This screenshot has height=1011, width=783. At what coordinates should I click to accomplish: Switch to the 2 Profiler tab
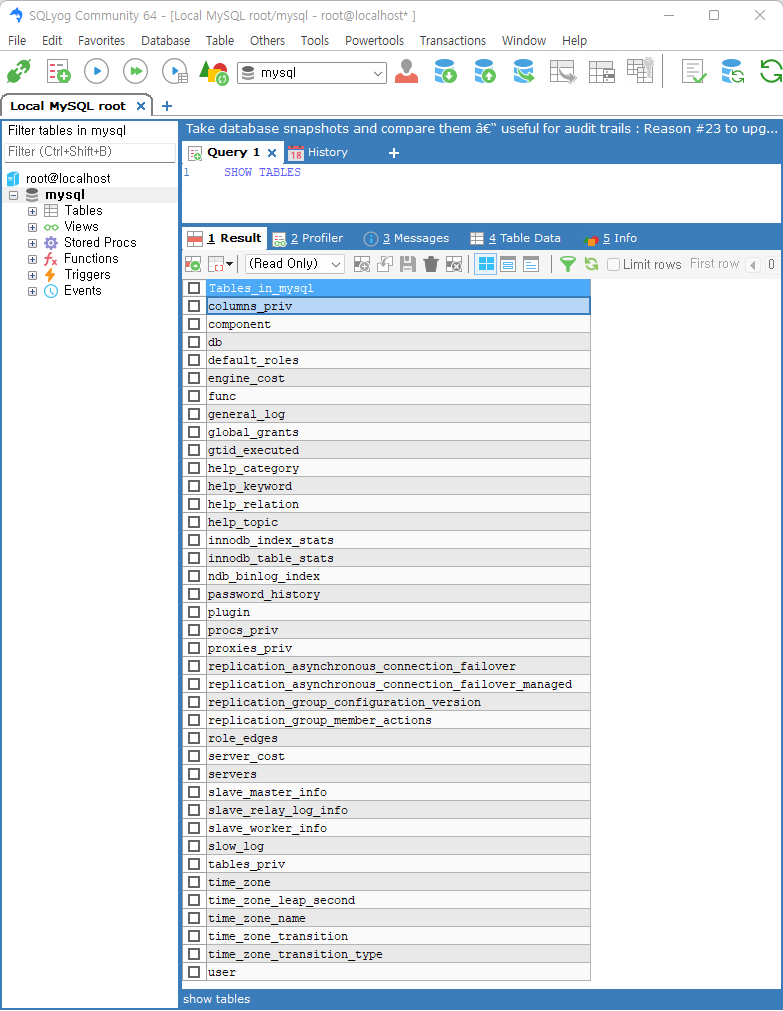(x=308, y=239)
